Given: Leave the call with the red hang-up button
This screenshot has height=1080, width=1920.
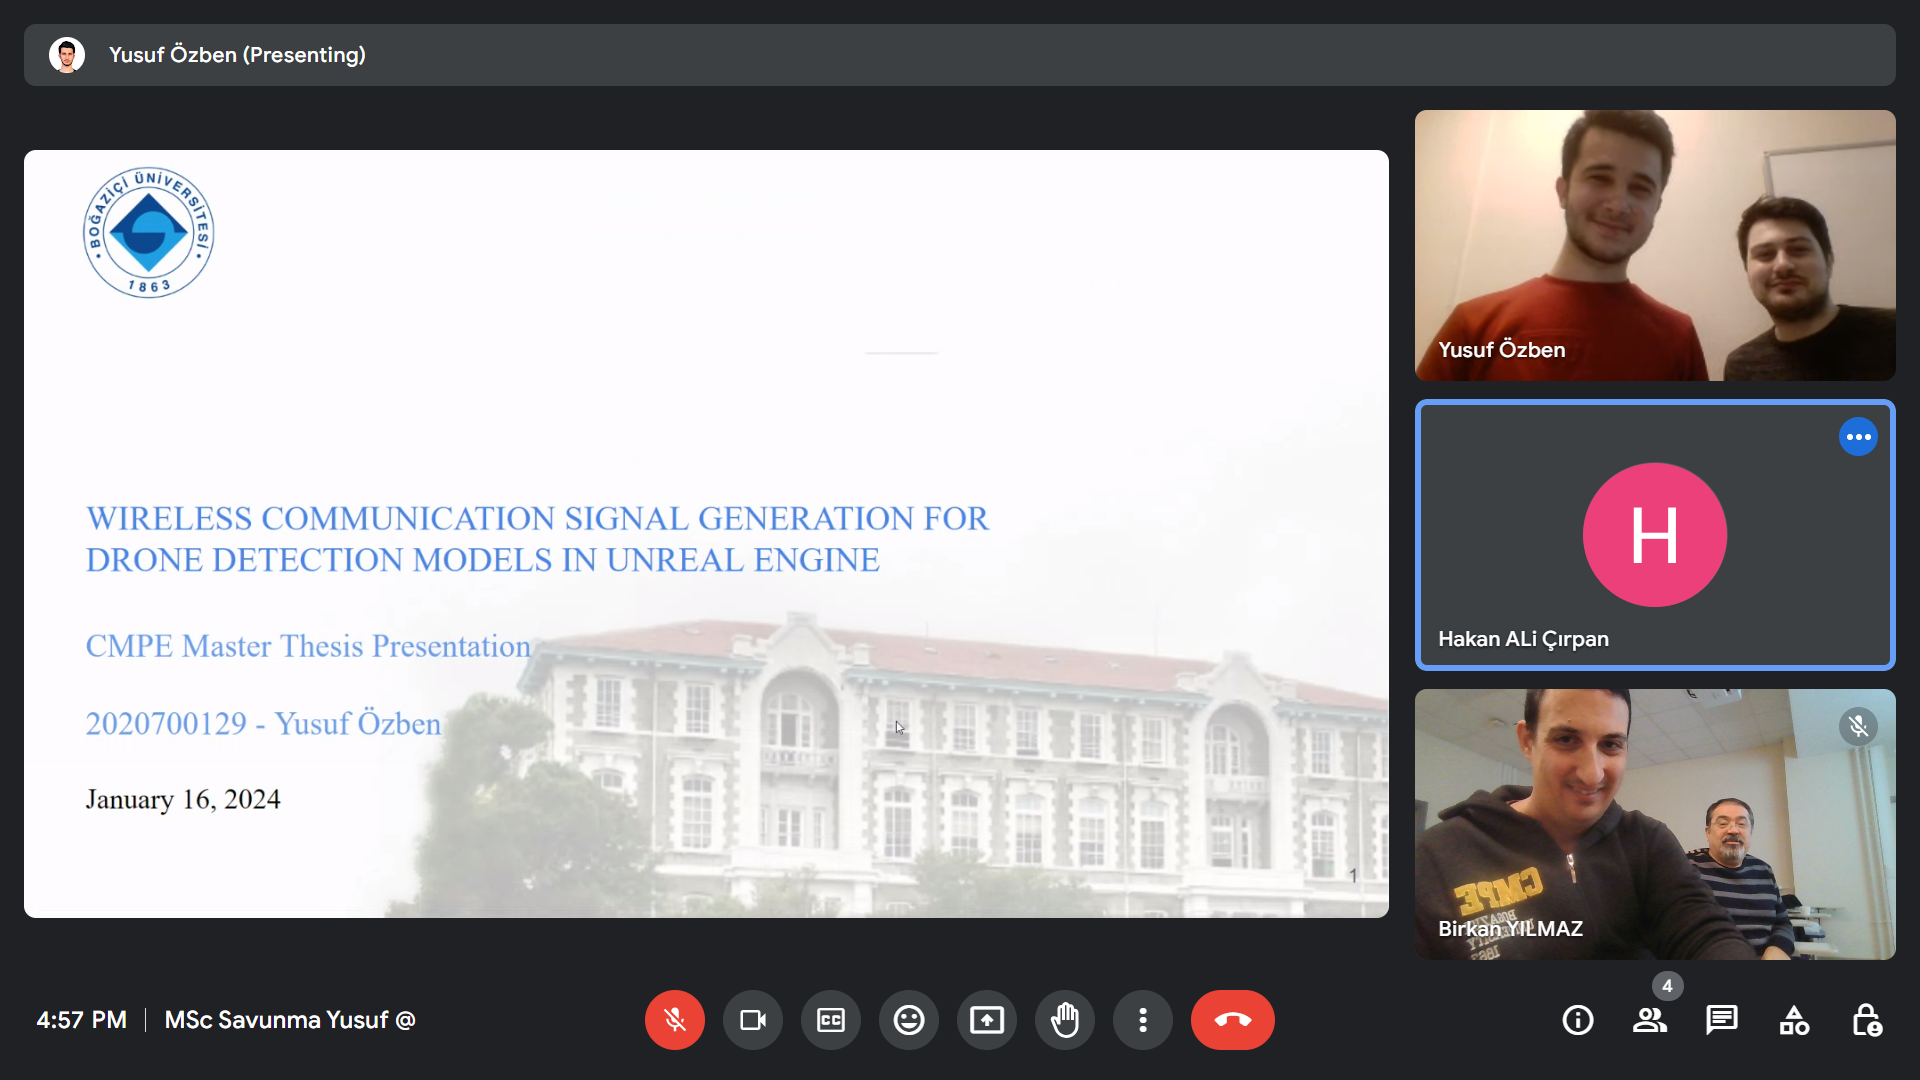Looking at the screenshot, I should (x=1232, y=1020).
